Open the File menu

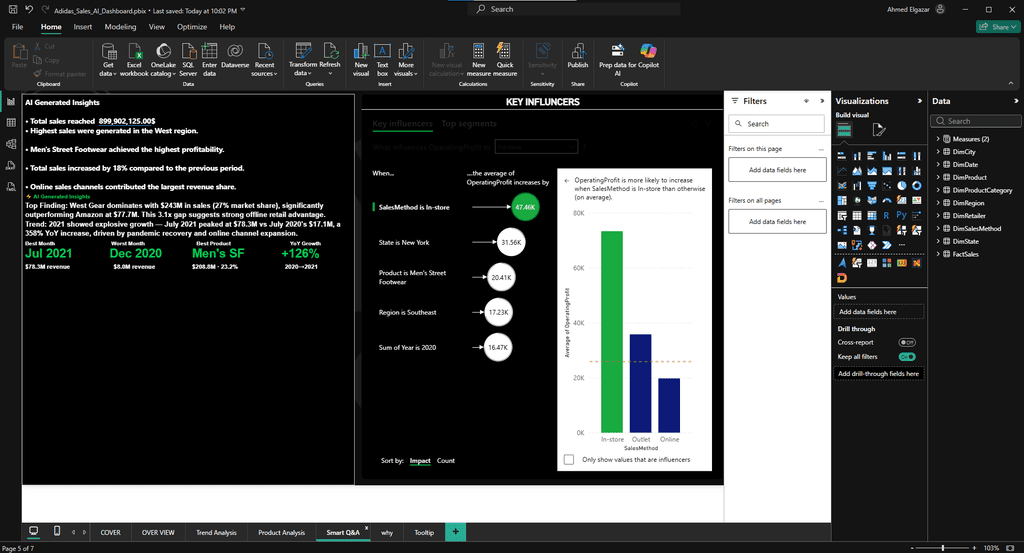[18, 27]
